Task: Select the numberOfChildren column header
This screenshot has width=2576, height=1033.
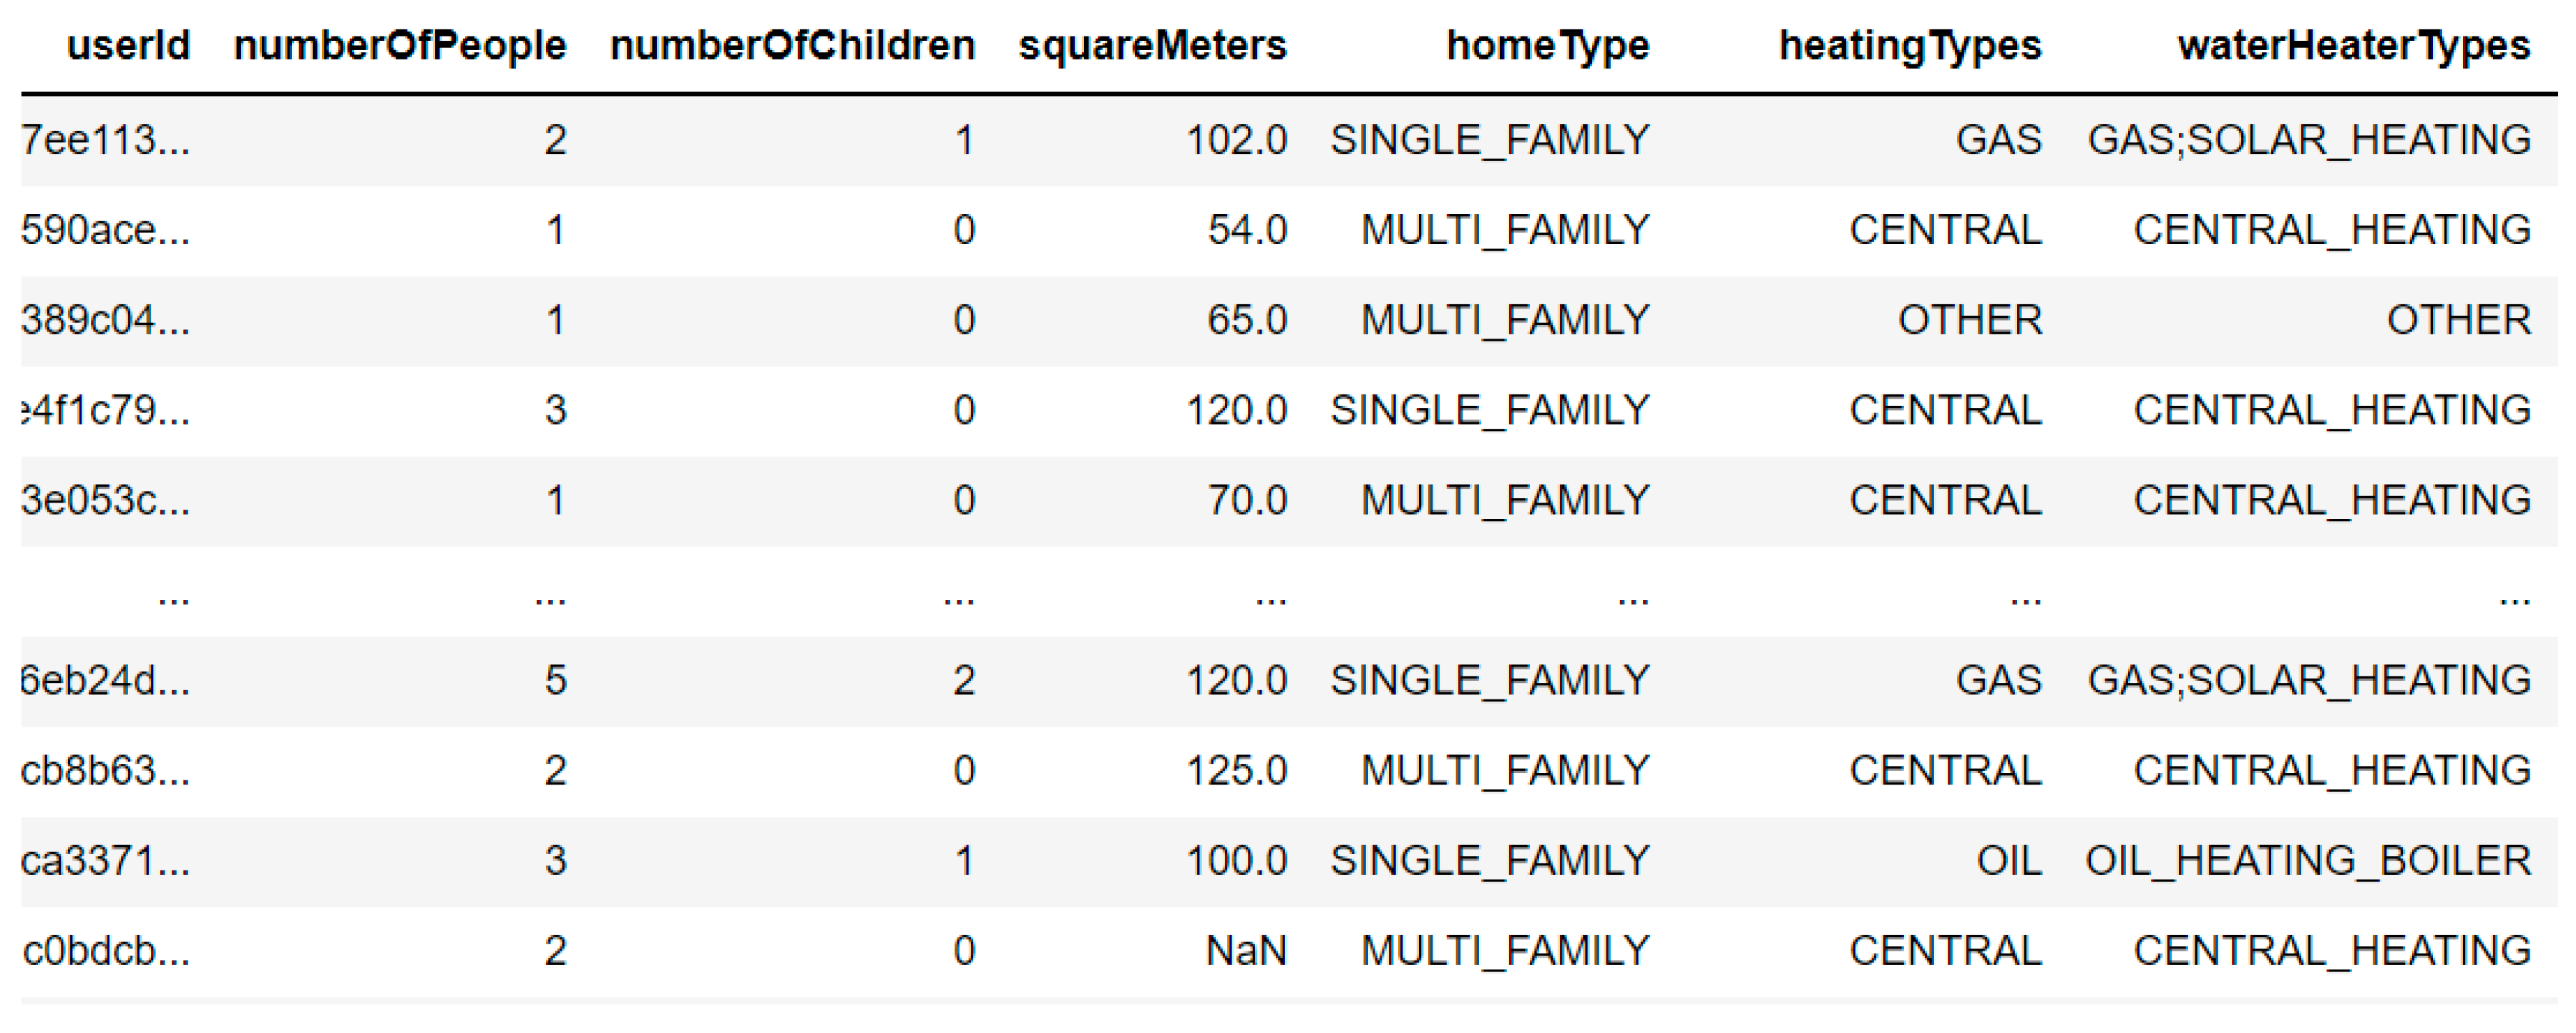Action: tap(792, 46)
